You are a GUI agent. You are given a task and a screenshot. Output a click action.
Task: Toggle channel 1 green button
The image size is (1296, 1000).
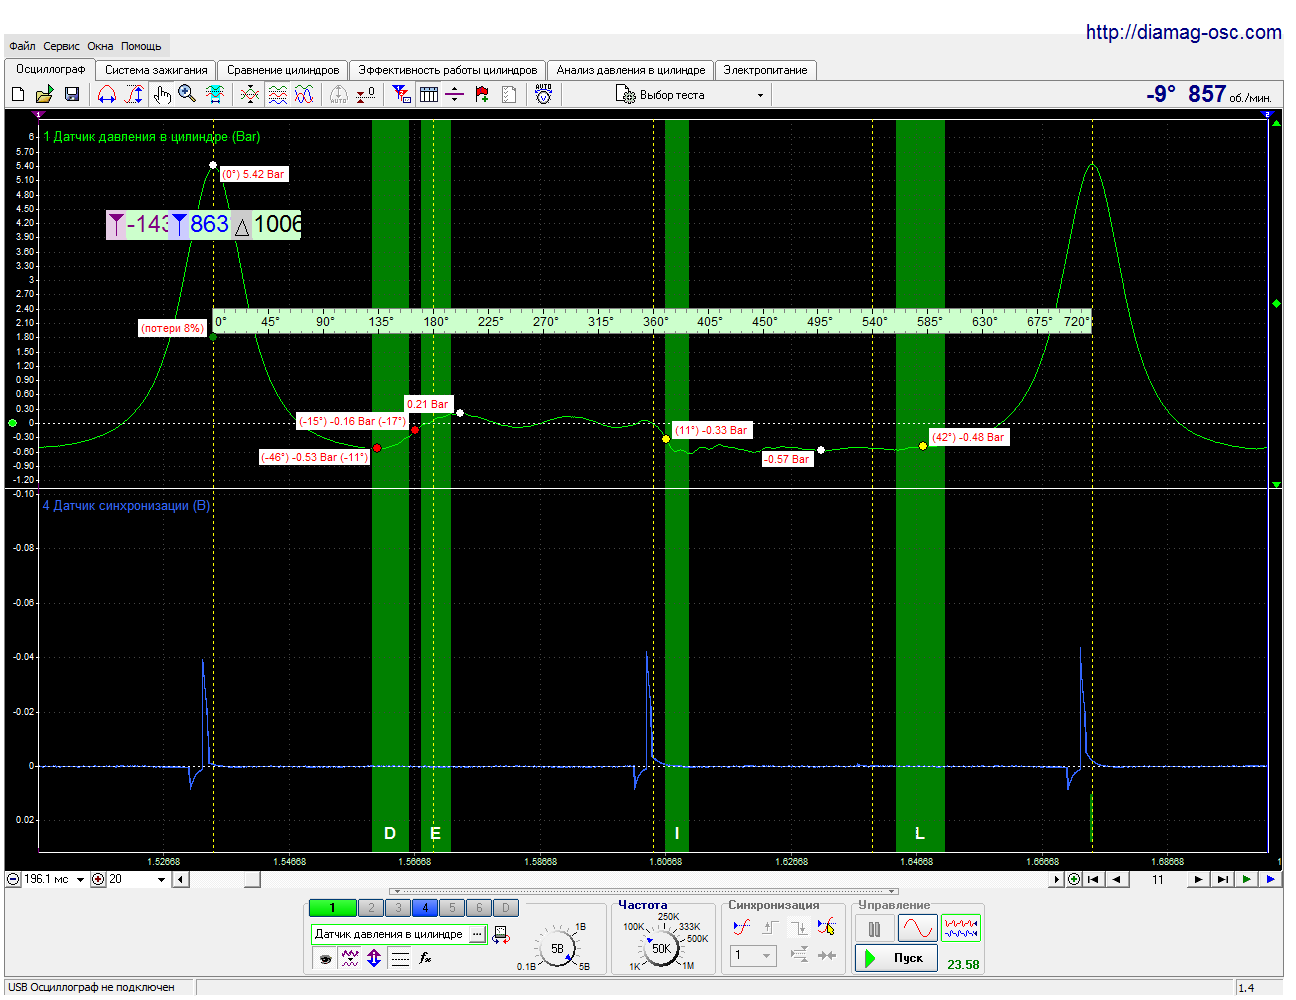tap(333, 908)
